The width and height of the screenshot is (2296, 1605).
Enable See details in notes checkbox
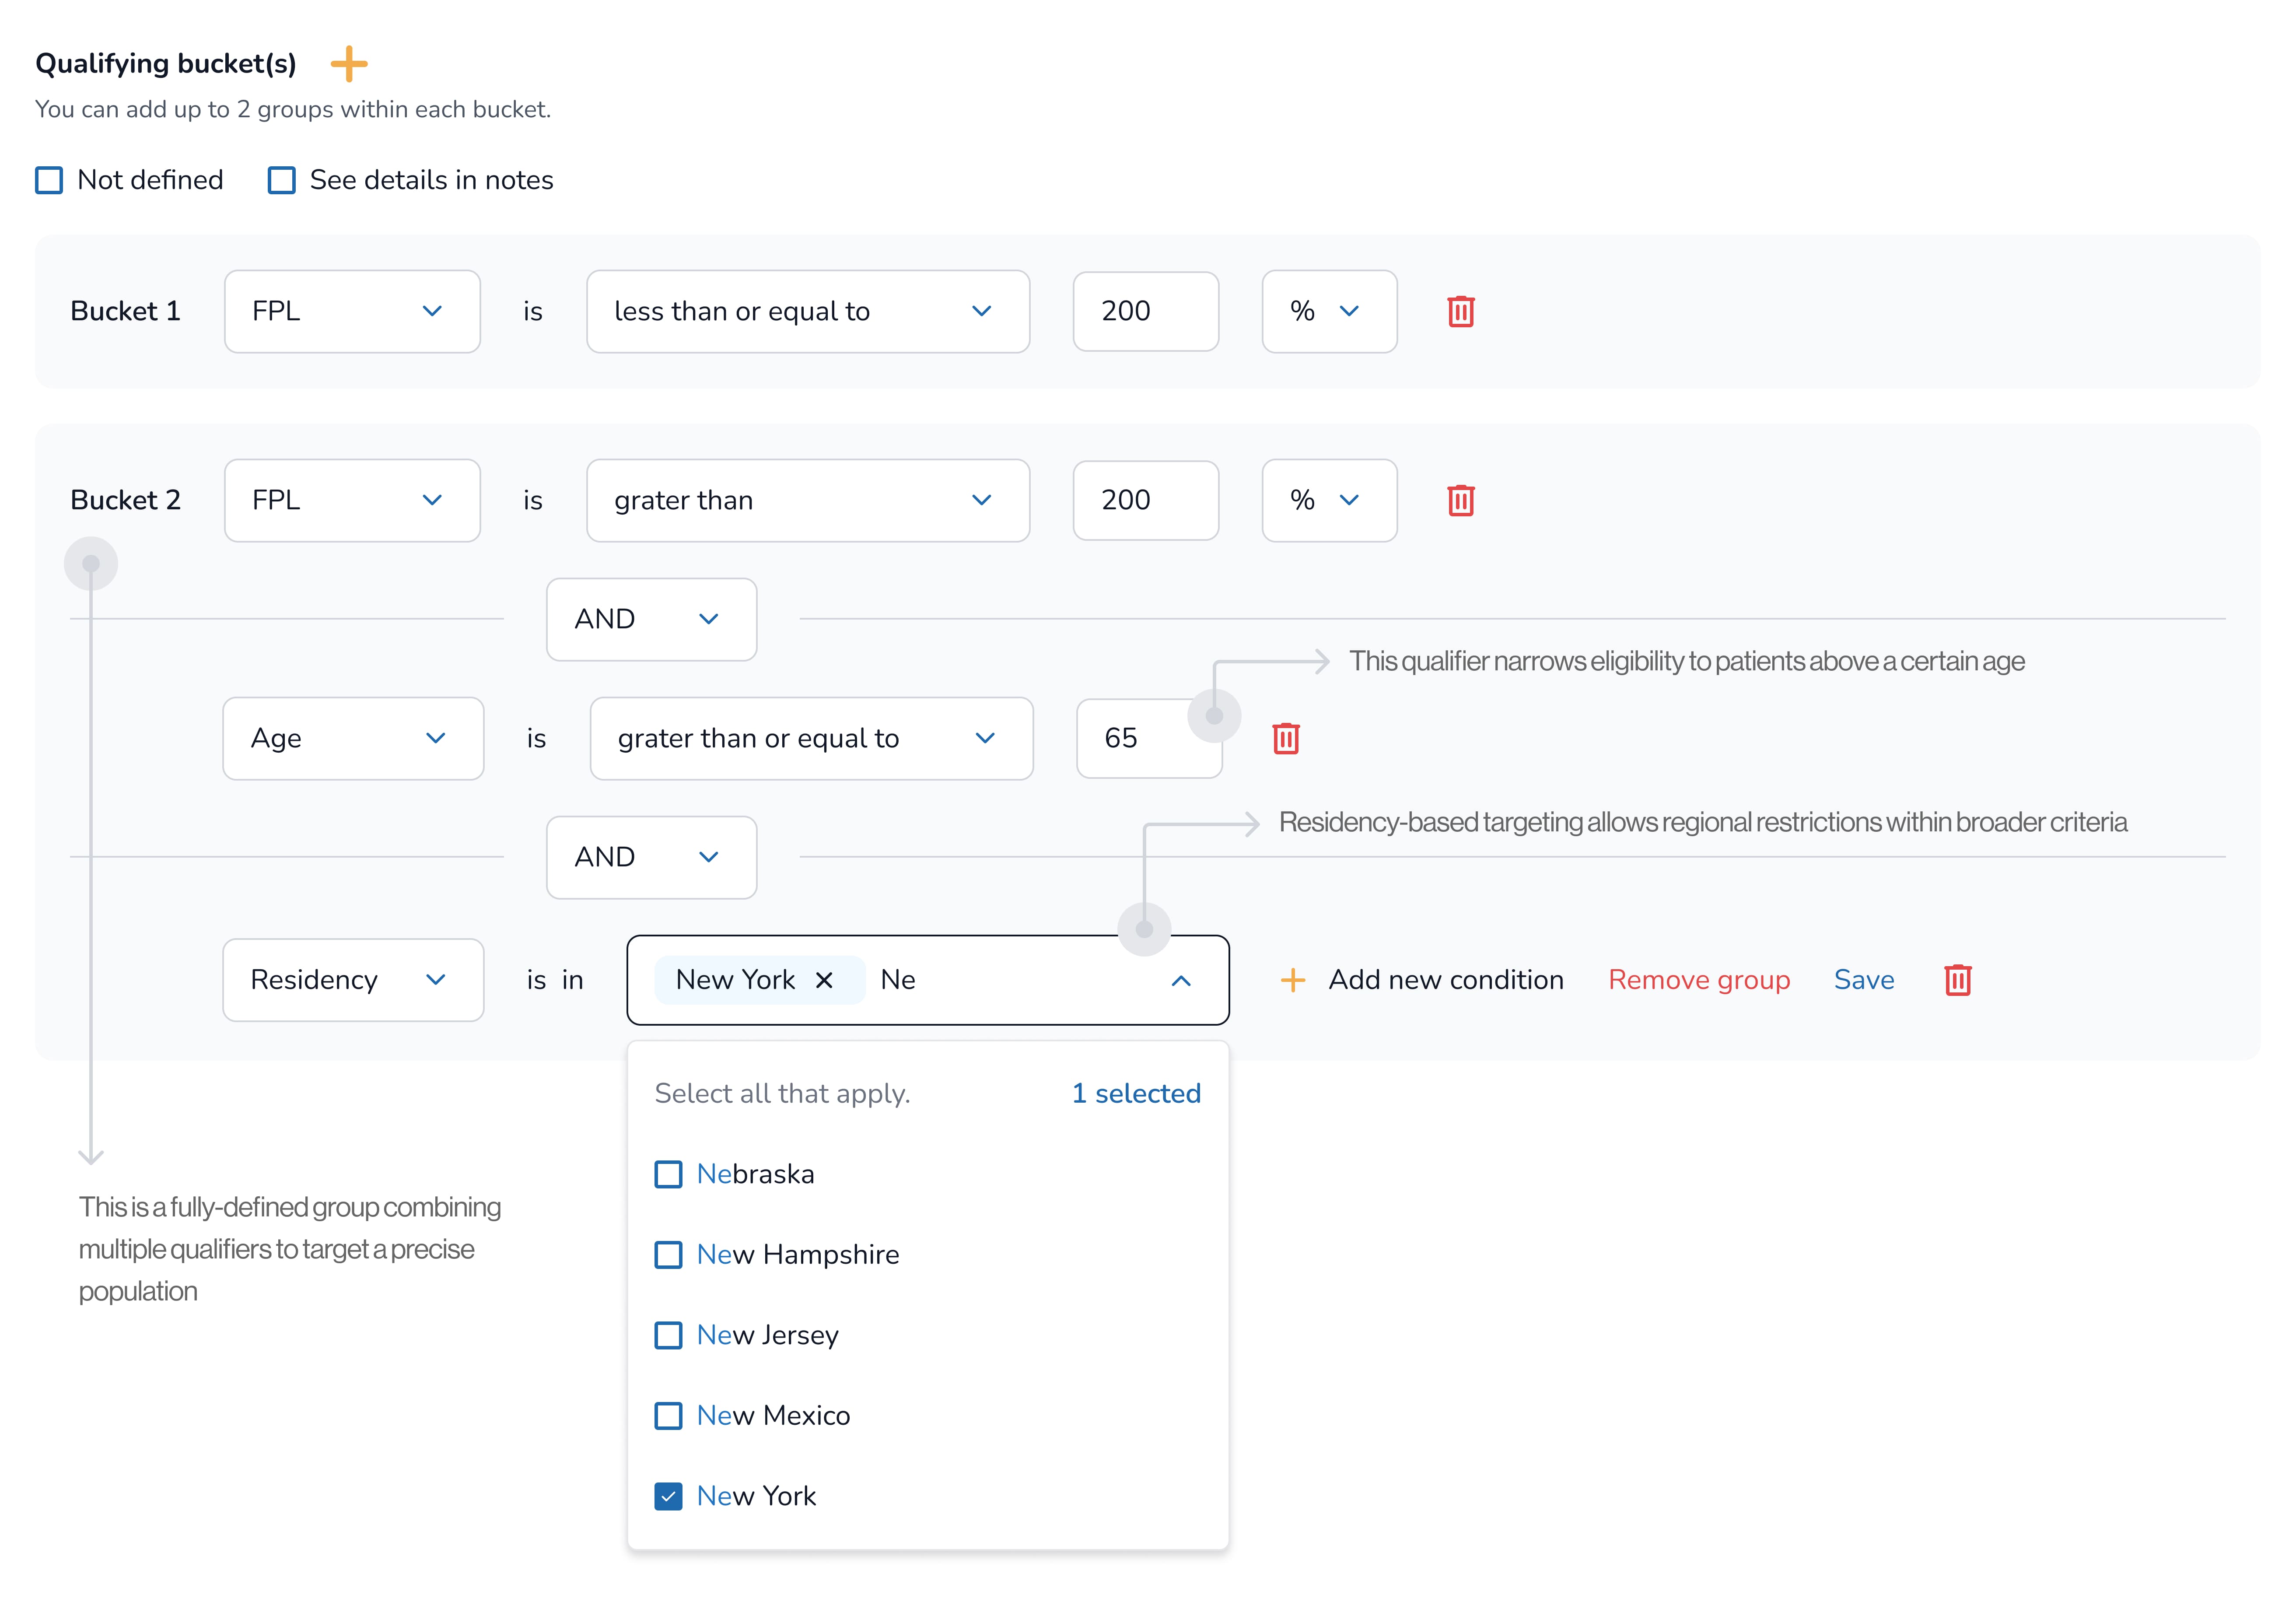click(x=282, y=180)
